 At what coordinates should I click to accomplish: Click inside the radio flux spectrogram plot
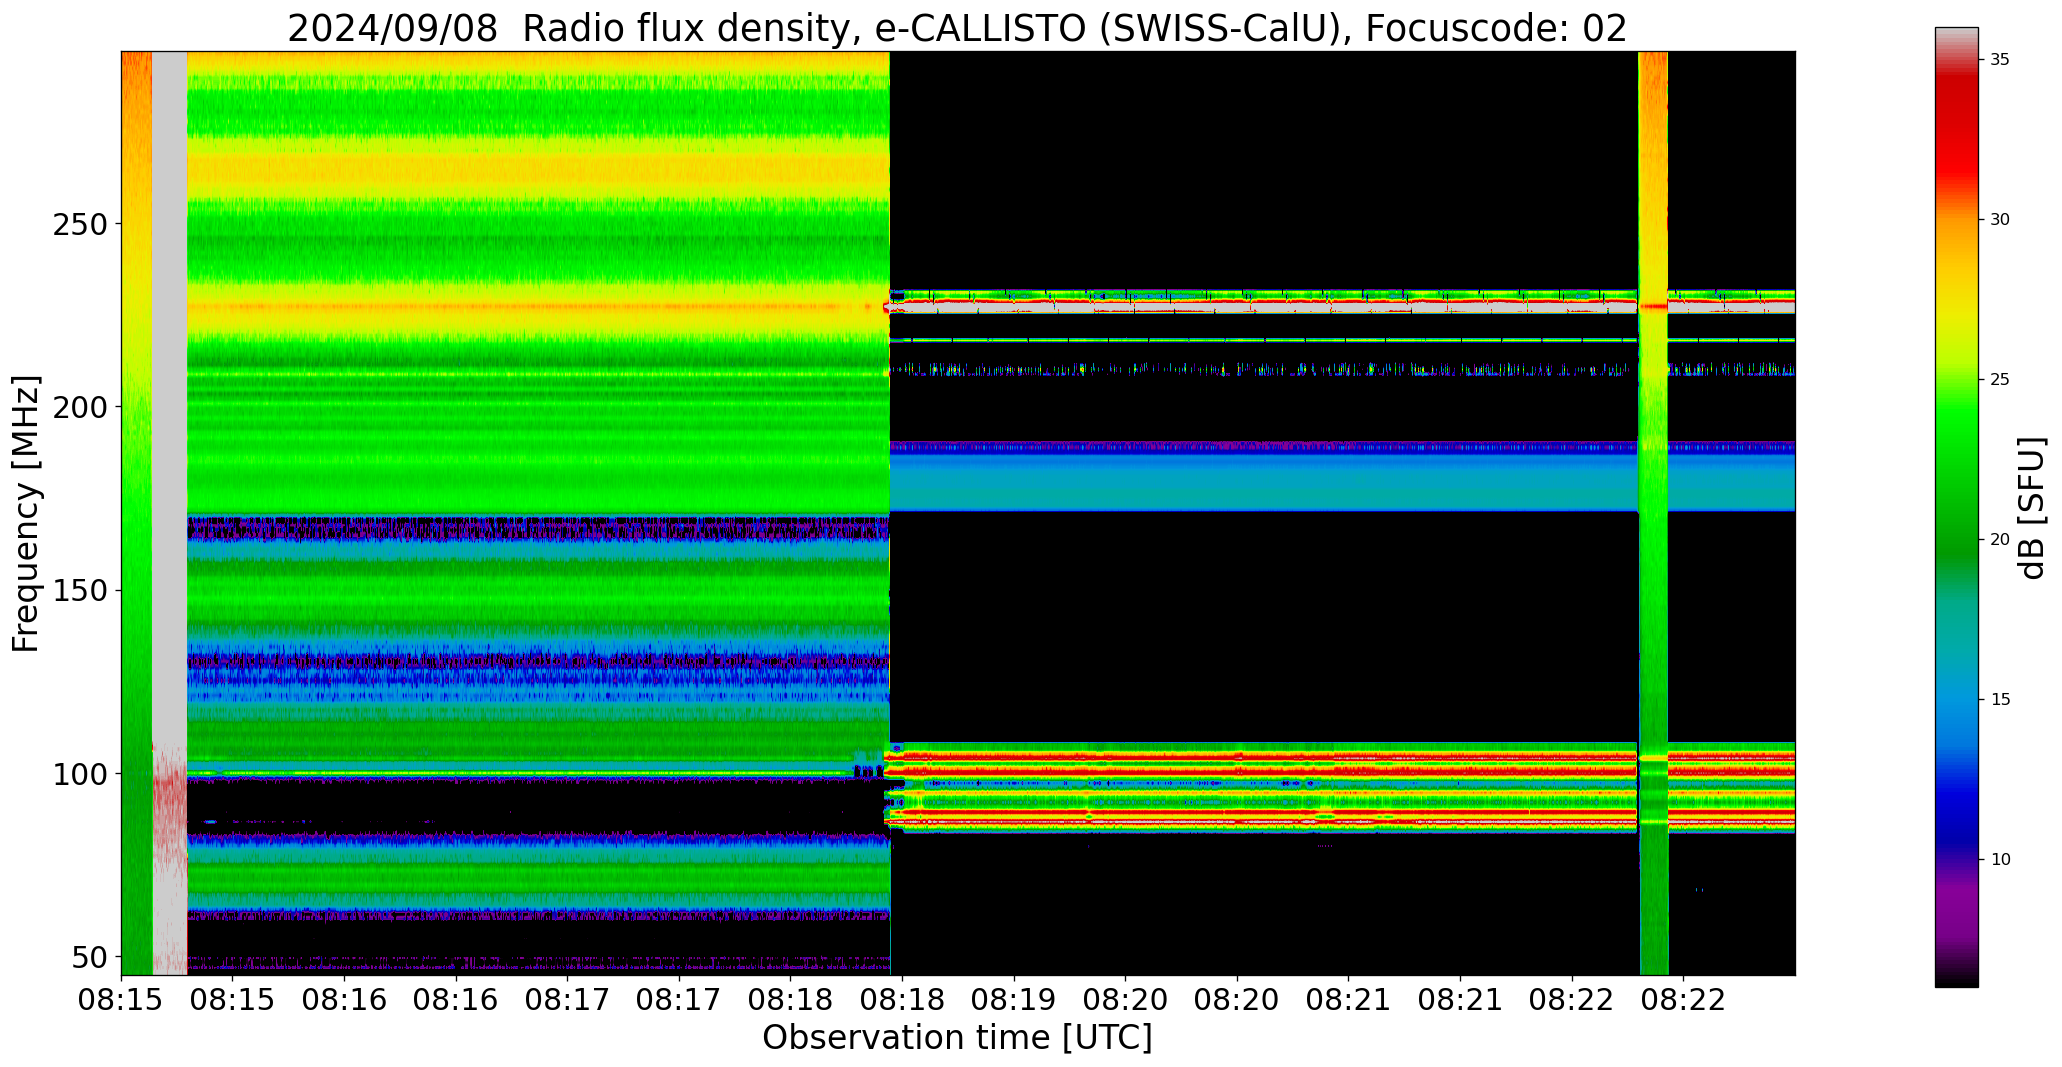click(958, 513)
